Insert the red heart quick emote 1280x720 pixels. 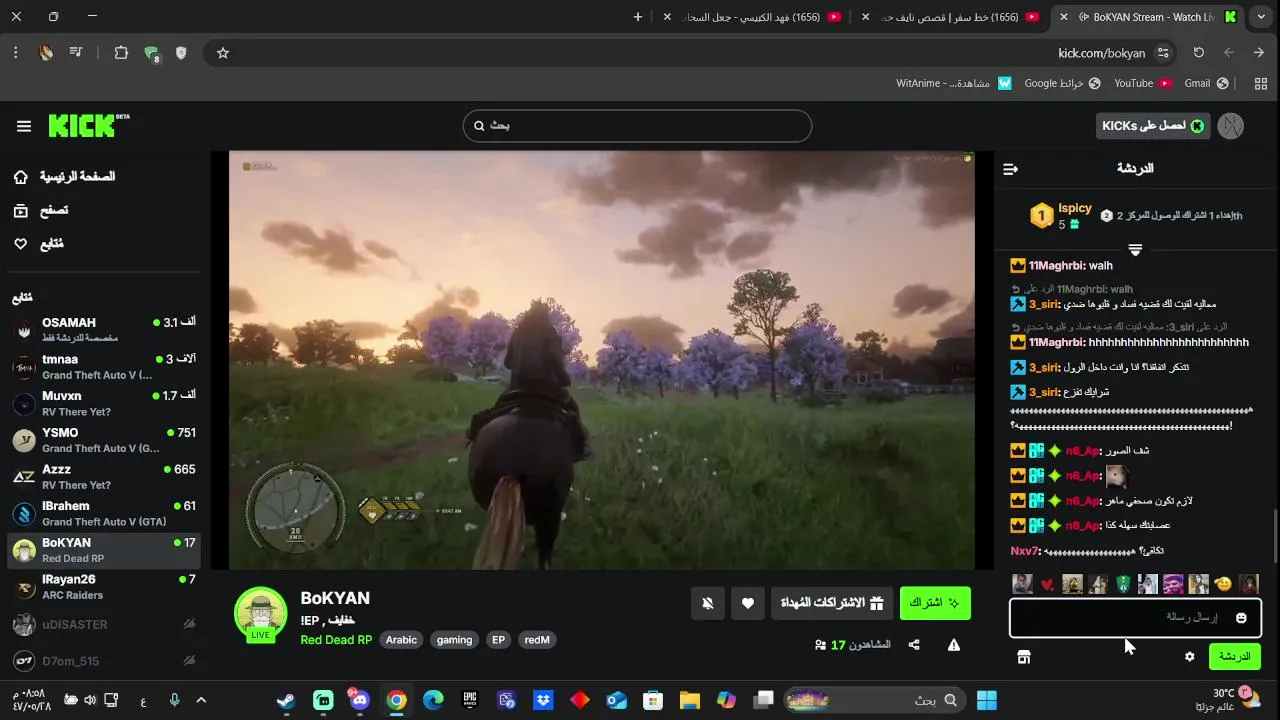pyautogui.click(x=1048, y=584)
